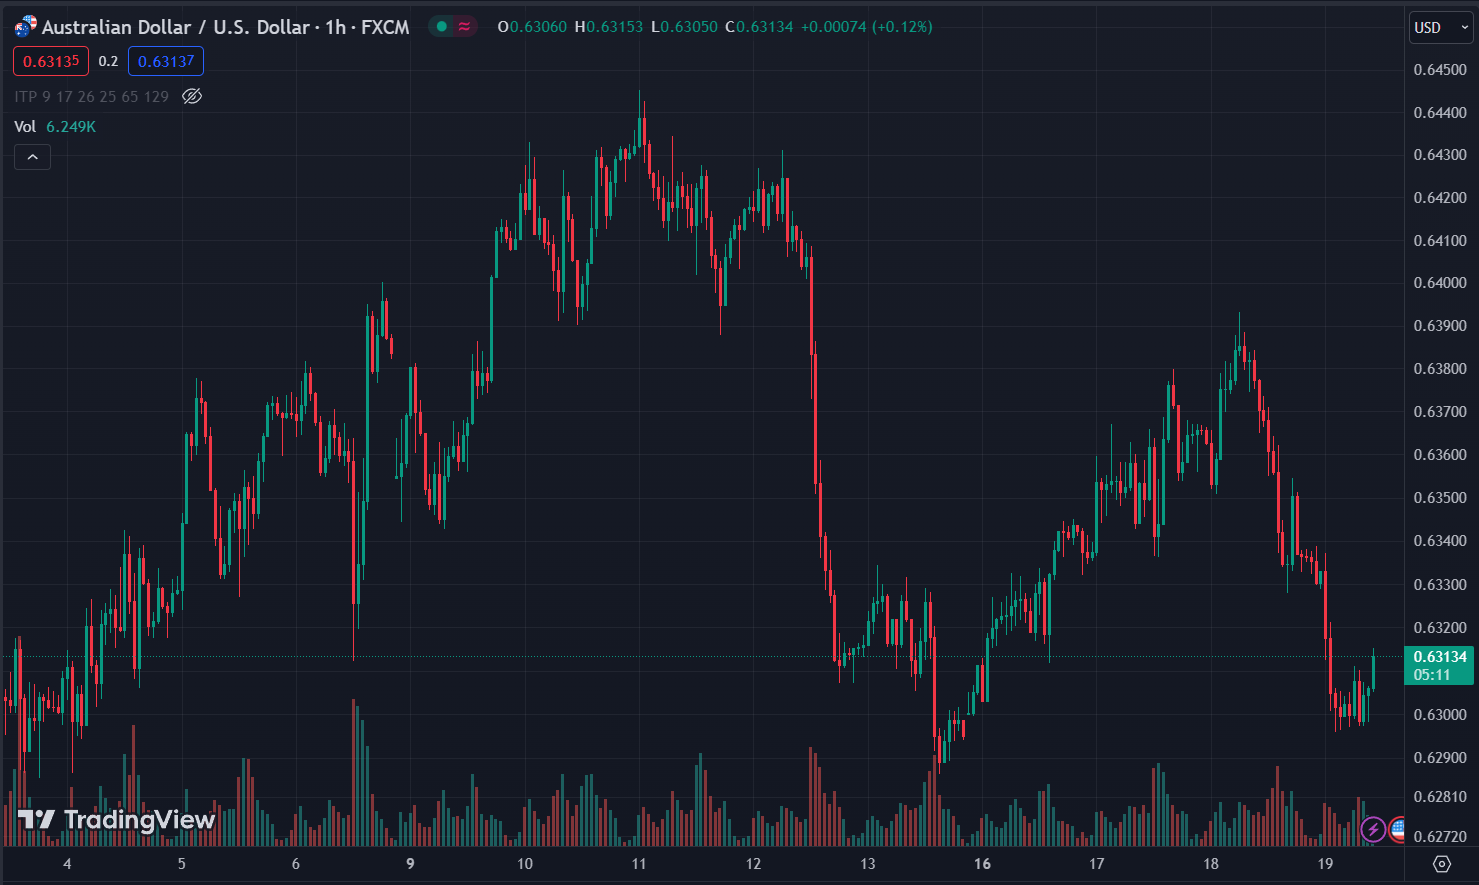The height and width of the screenshot is (885, 1479).
Task: Click the red sell price 0.63135 button
Action: (x=51, y=61)
